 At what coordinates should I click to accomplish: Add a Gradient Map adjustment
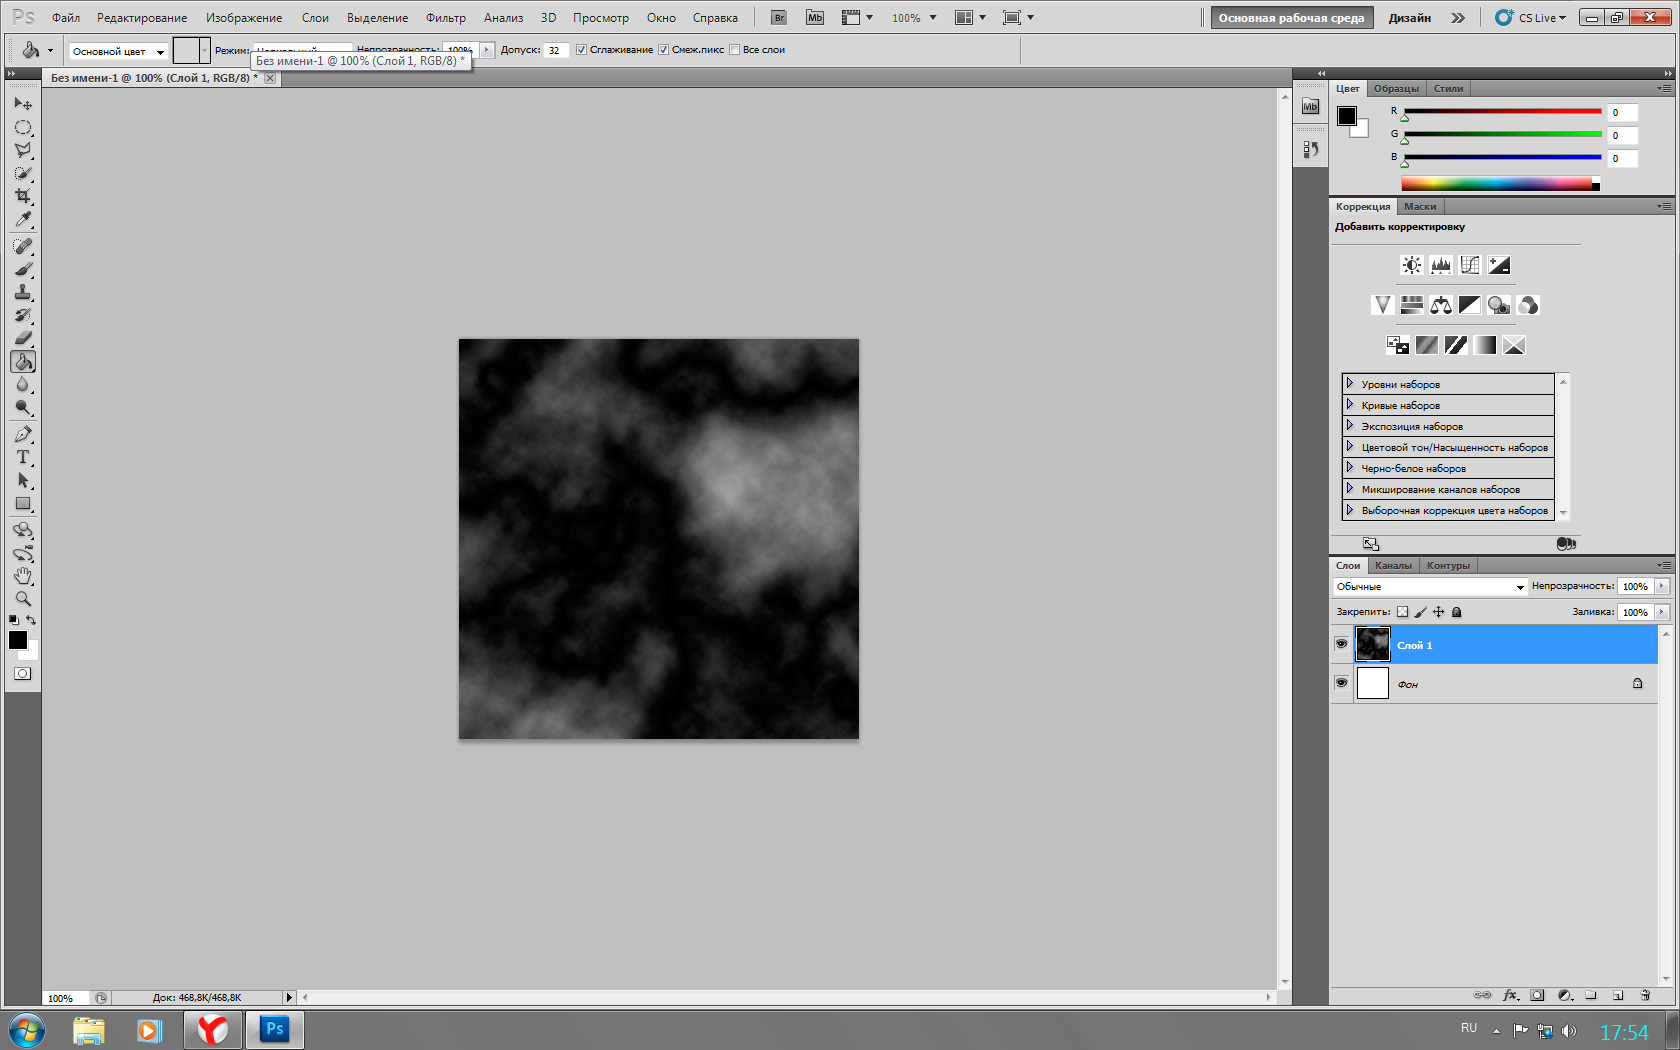[x=1485, y=345]
